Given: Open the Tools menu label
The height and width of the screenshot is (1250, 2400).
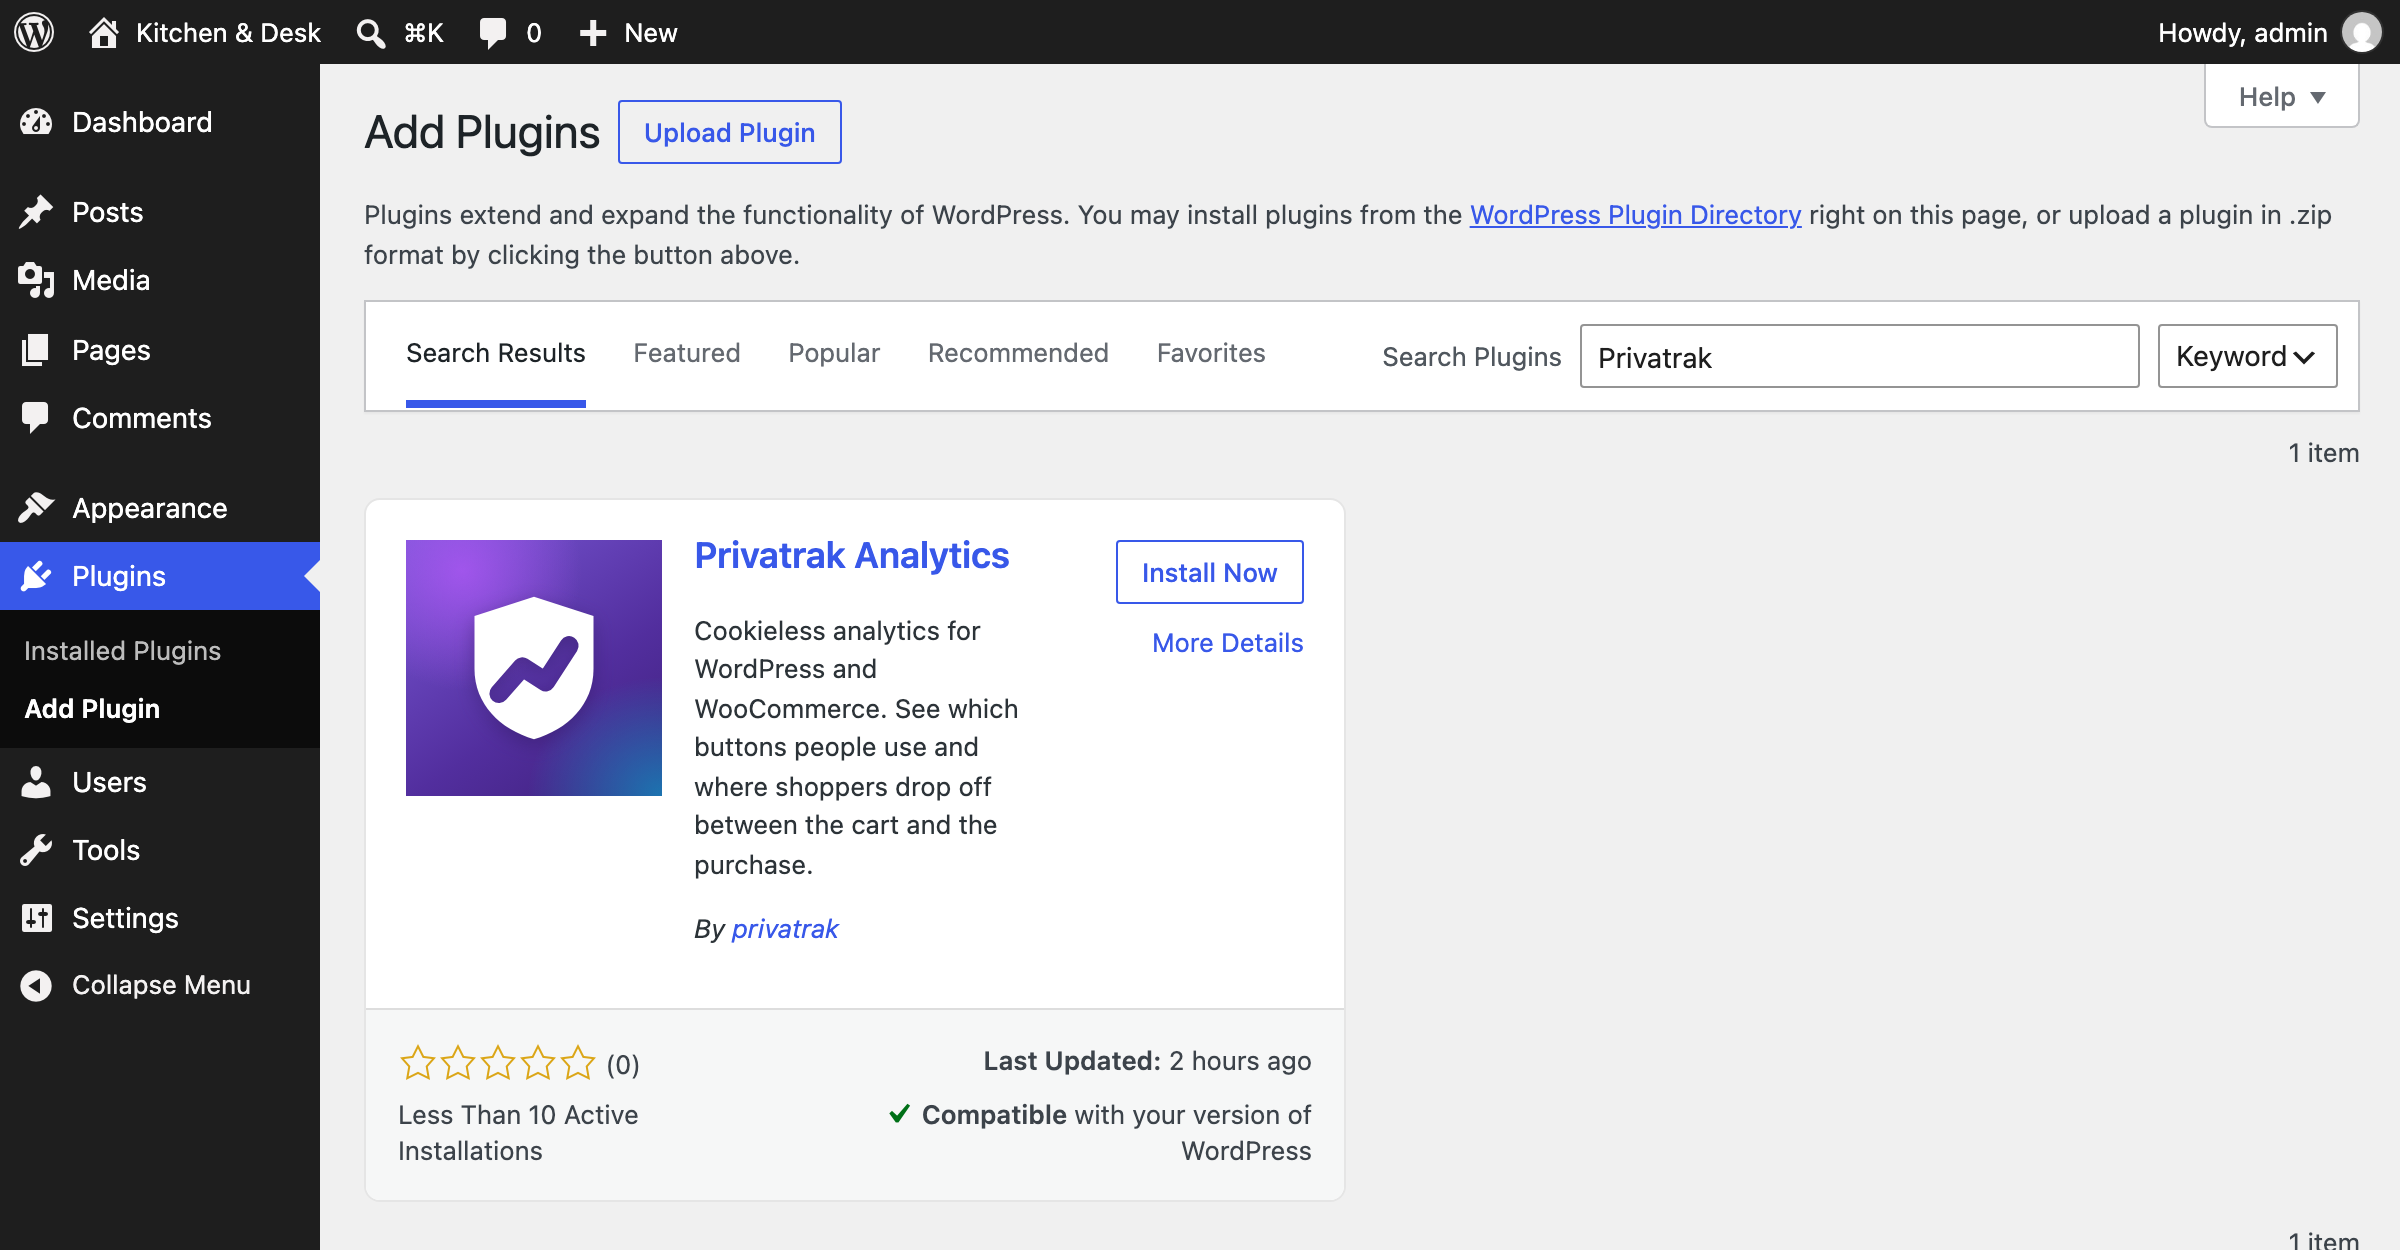Looking at the screenshot, I should (106, 850).
